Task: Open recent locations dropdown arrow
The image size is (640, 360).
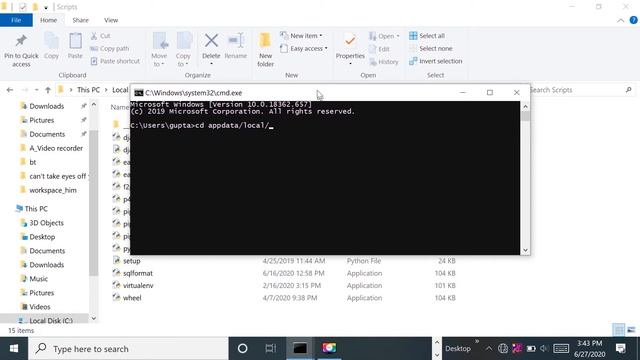Action: tap(36, 90)
